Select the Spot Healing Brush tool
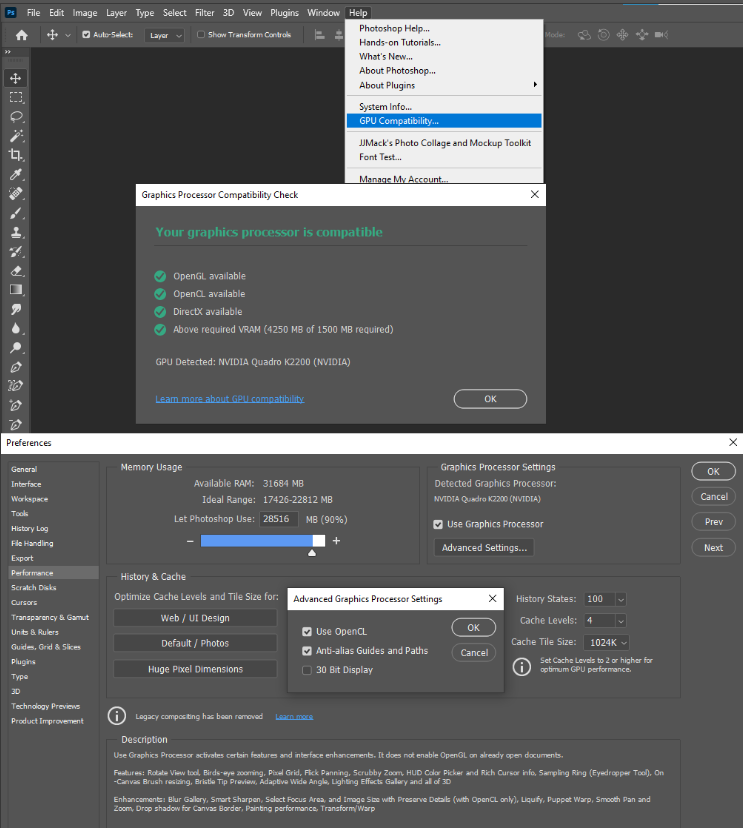The width and height of the screenshot is (743, 828). point(16,194)
